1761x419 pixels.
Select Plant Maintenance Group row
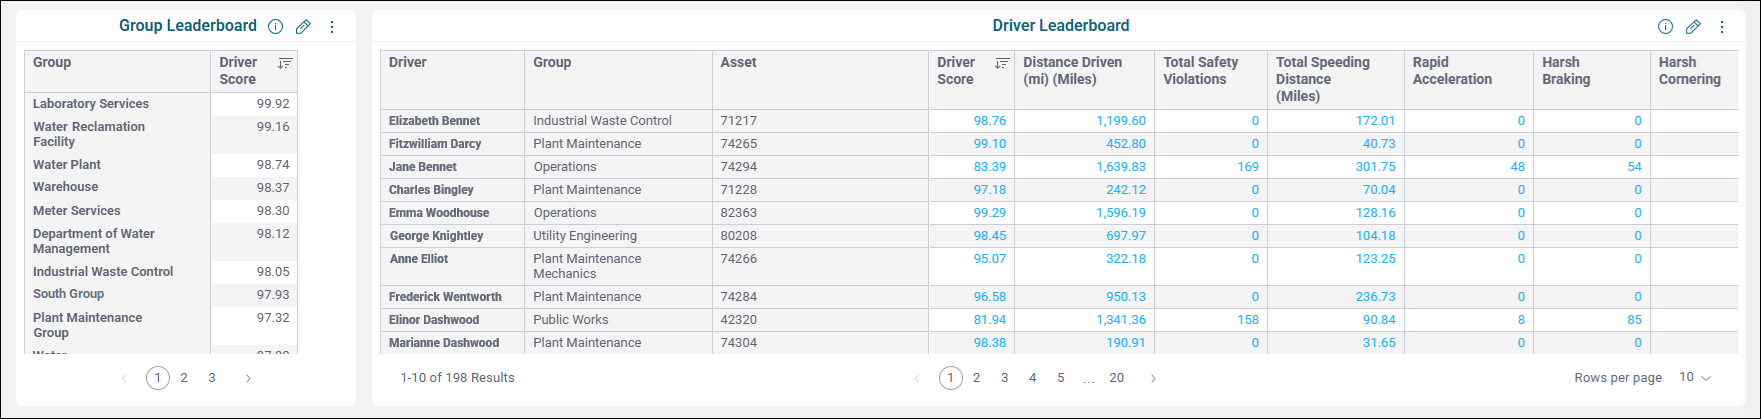(x=88, y=325)
